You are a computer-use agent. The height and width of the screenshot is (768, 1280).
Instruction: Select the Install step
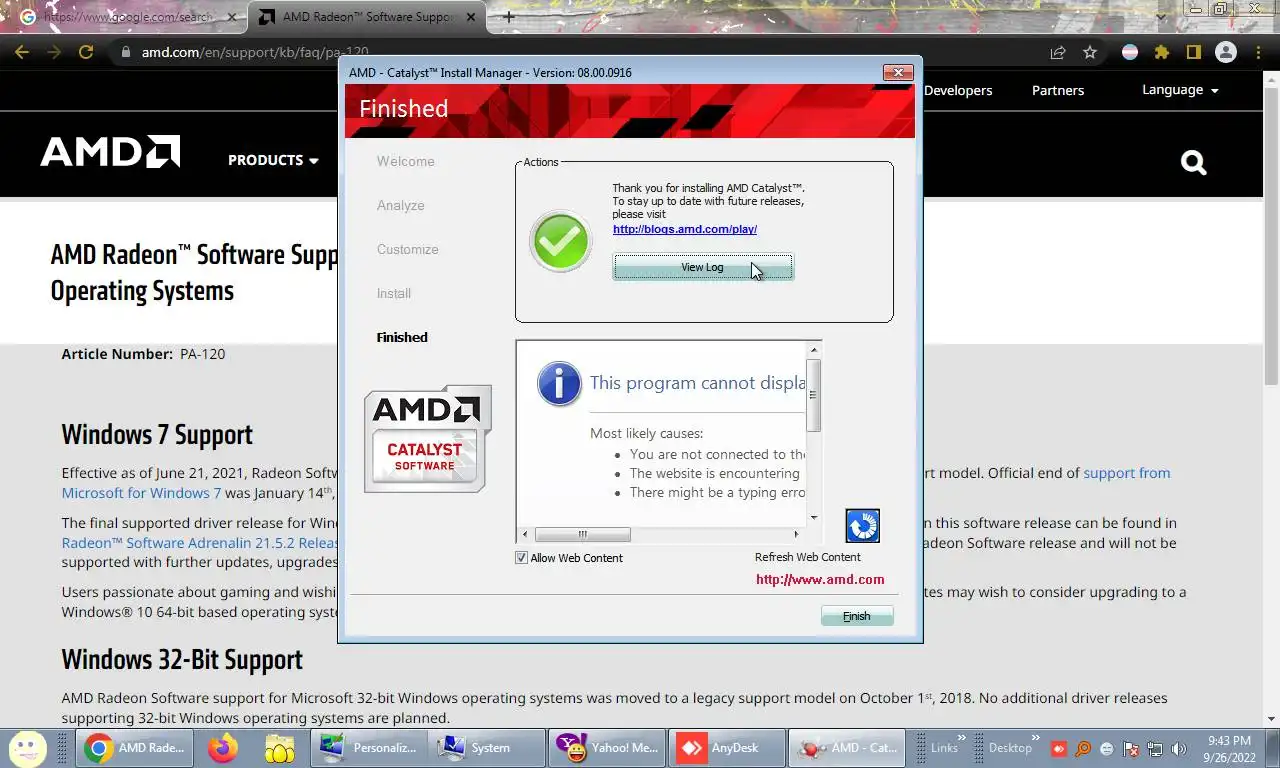[393, 293]
